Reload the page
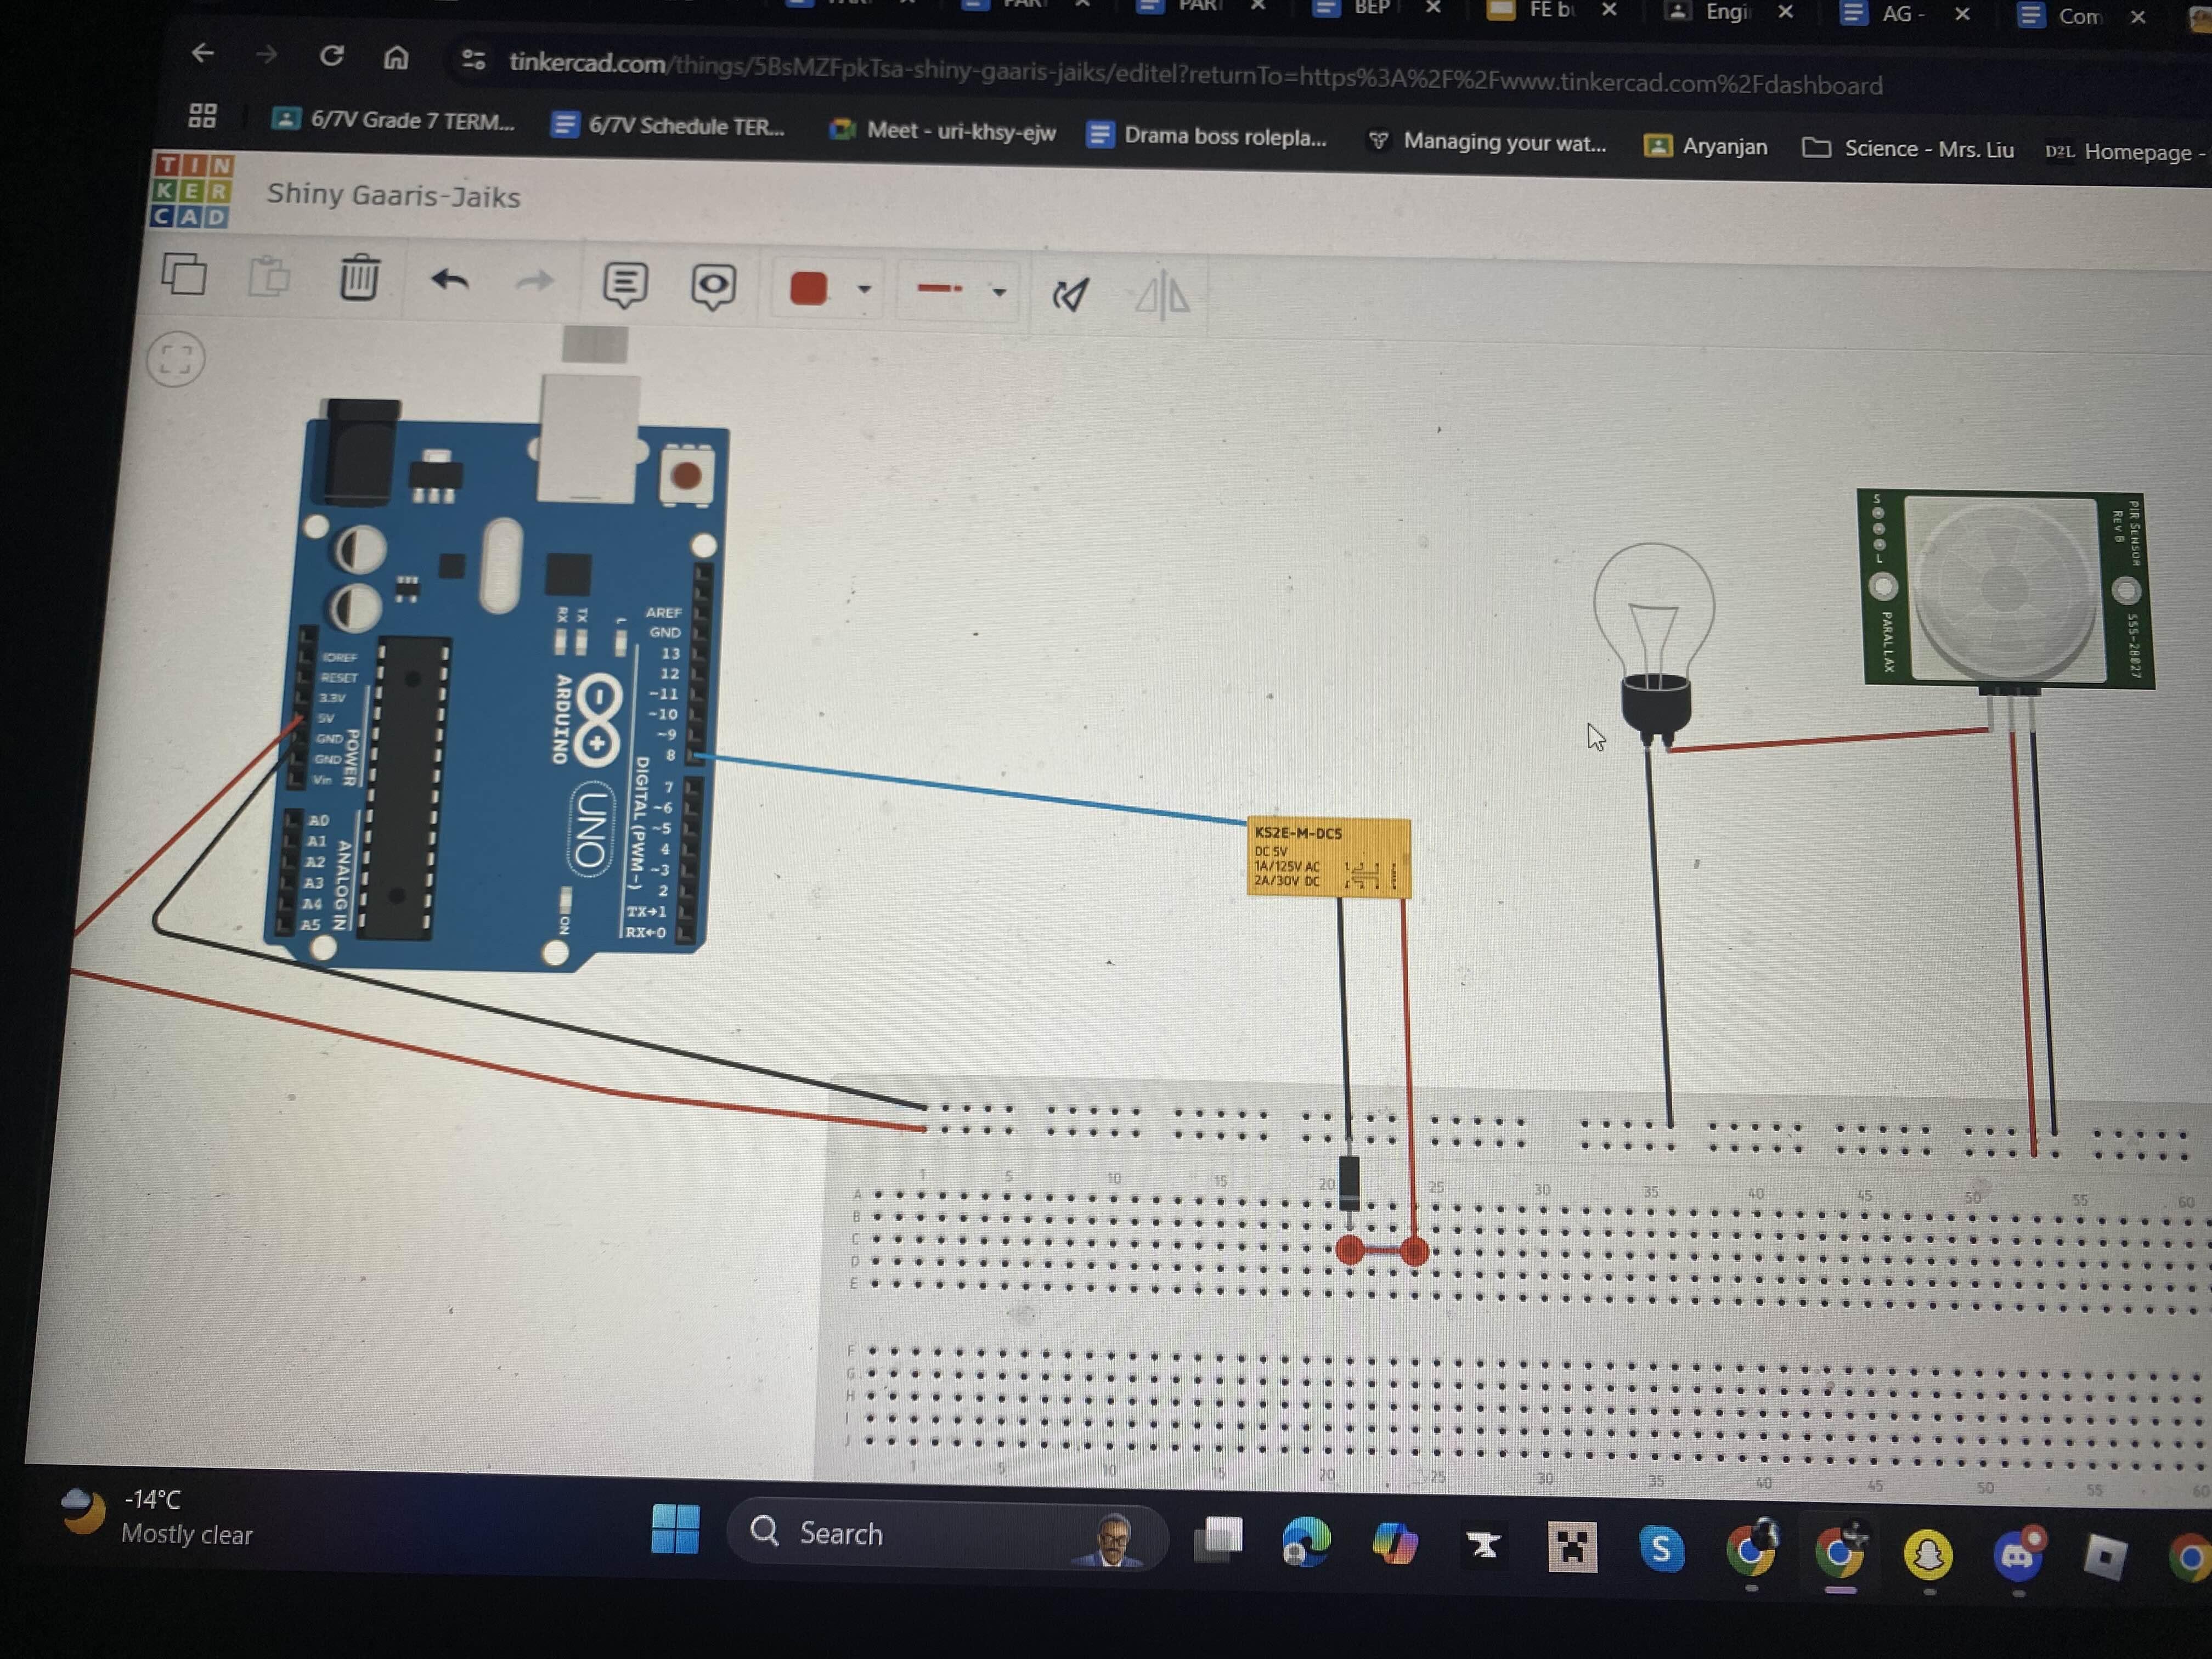2212x1659 pixels. point(332,56)
